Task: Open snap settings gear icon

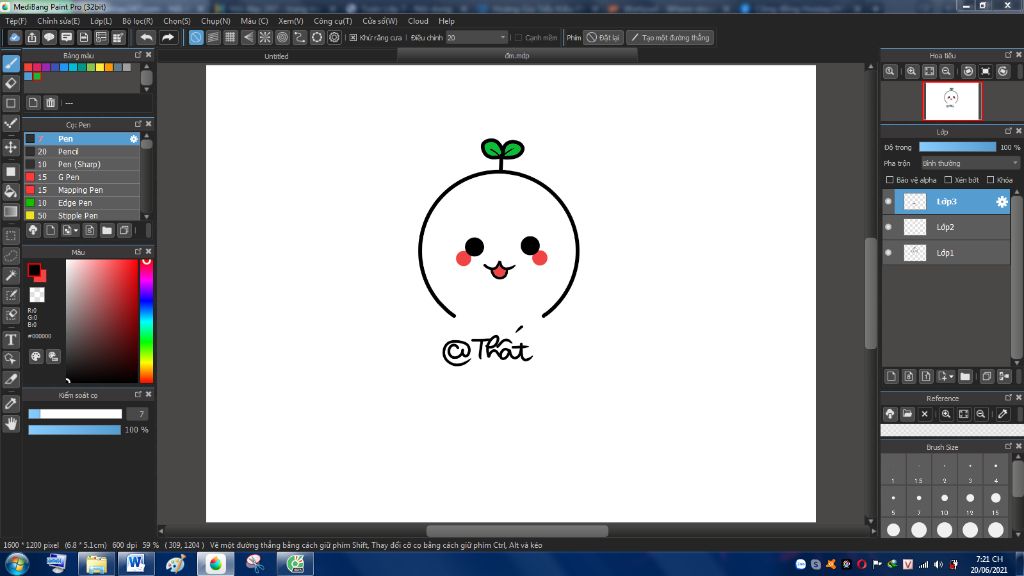Action: pos(334,37)
